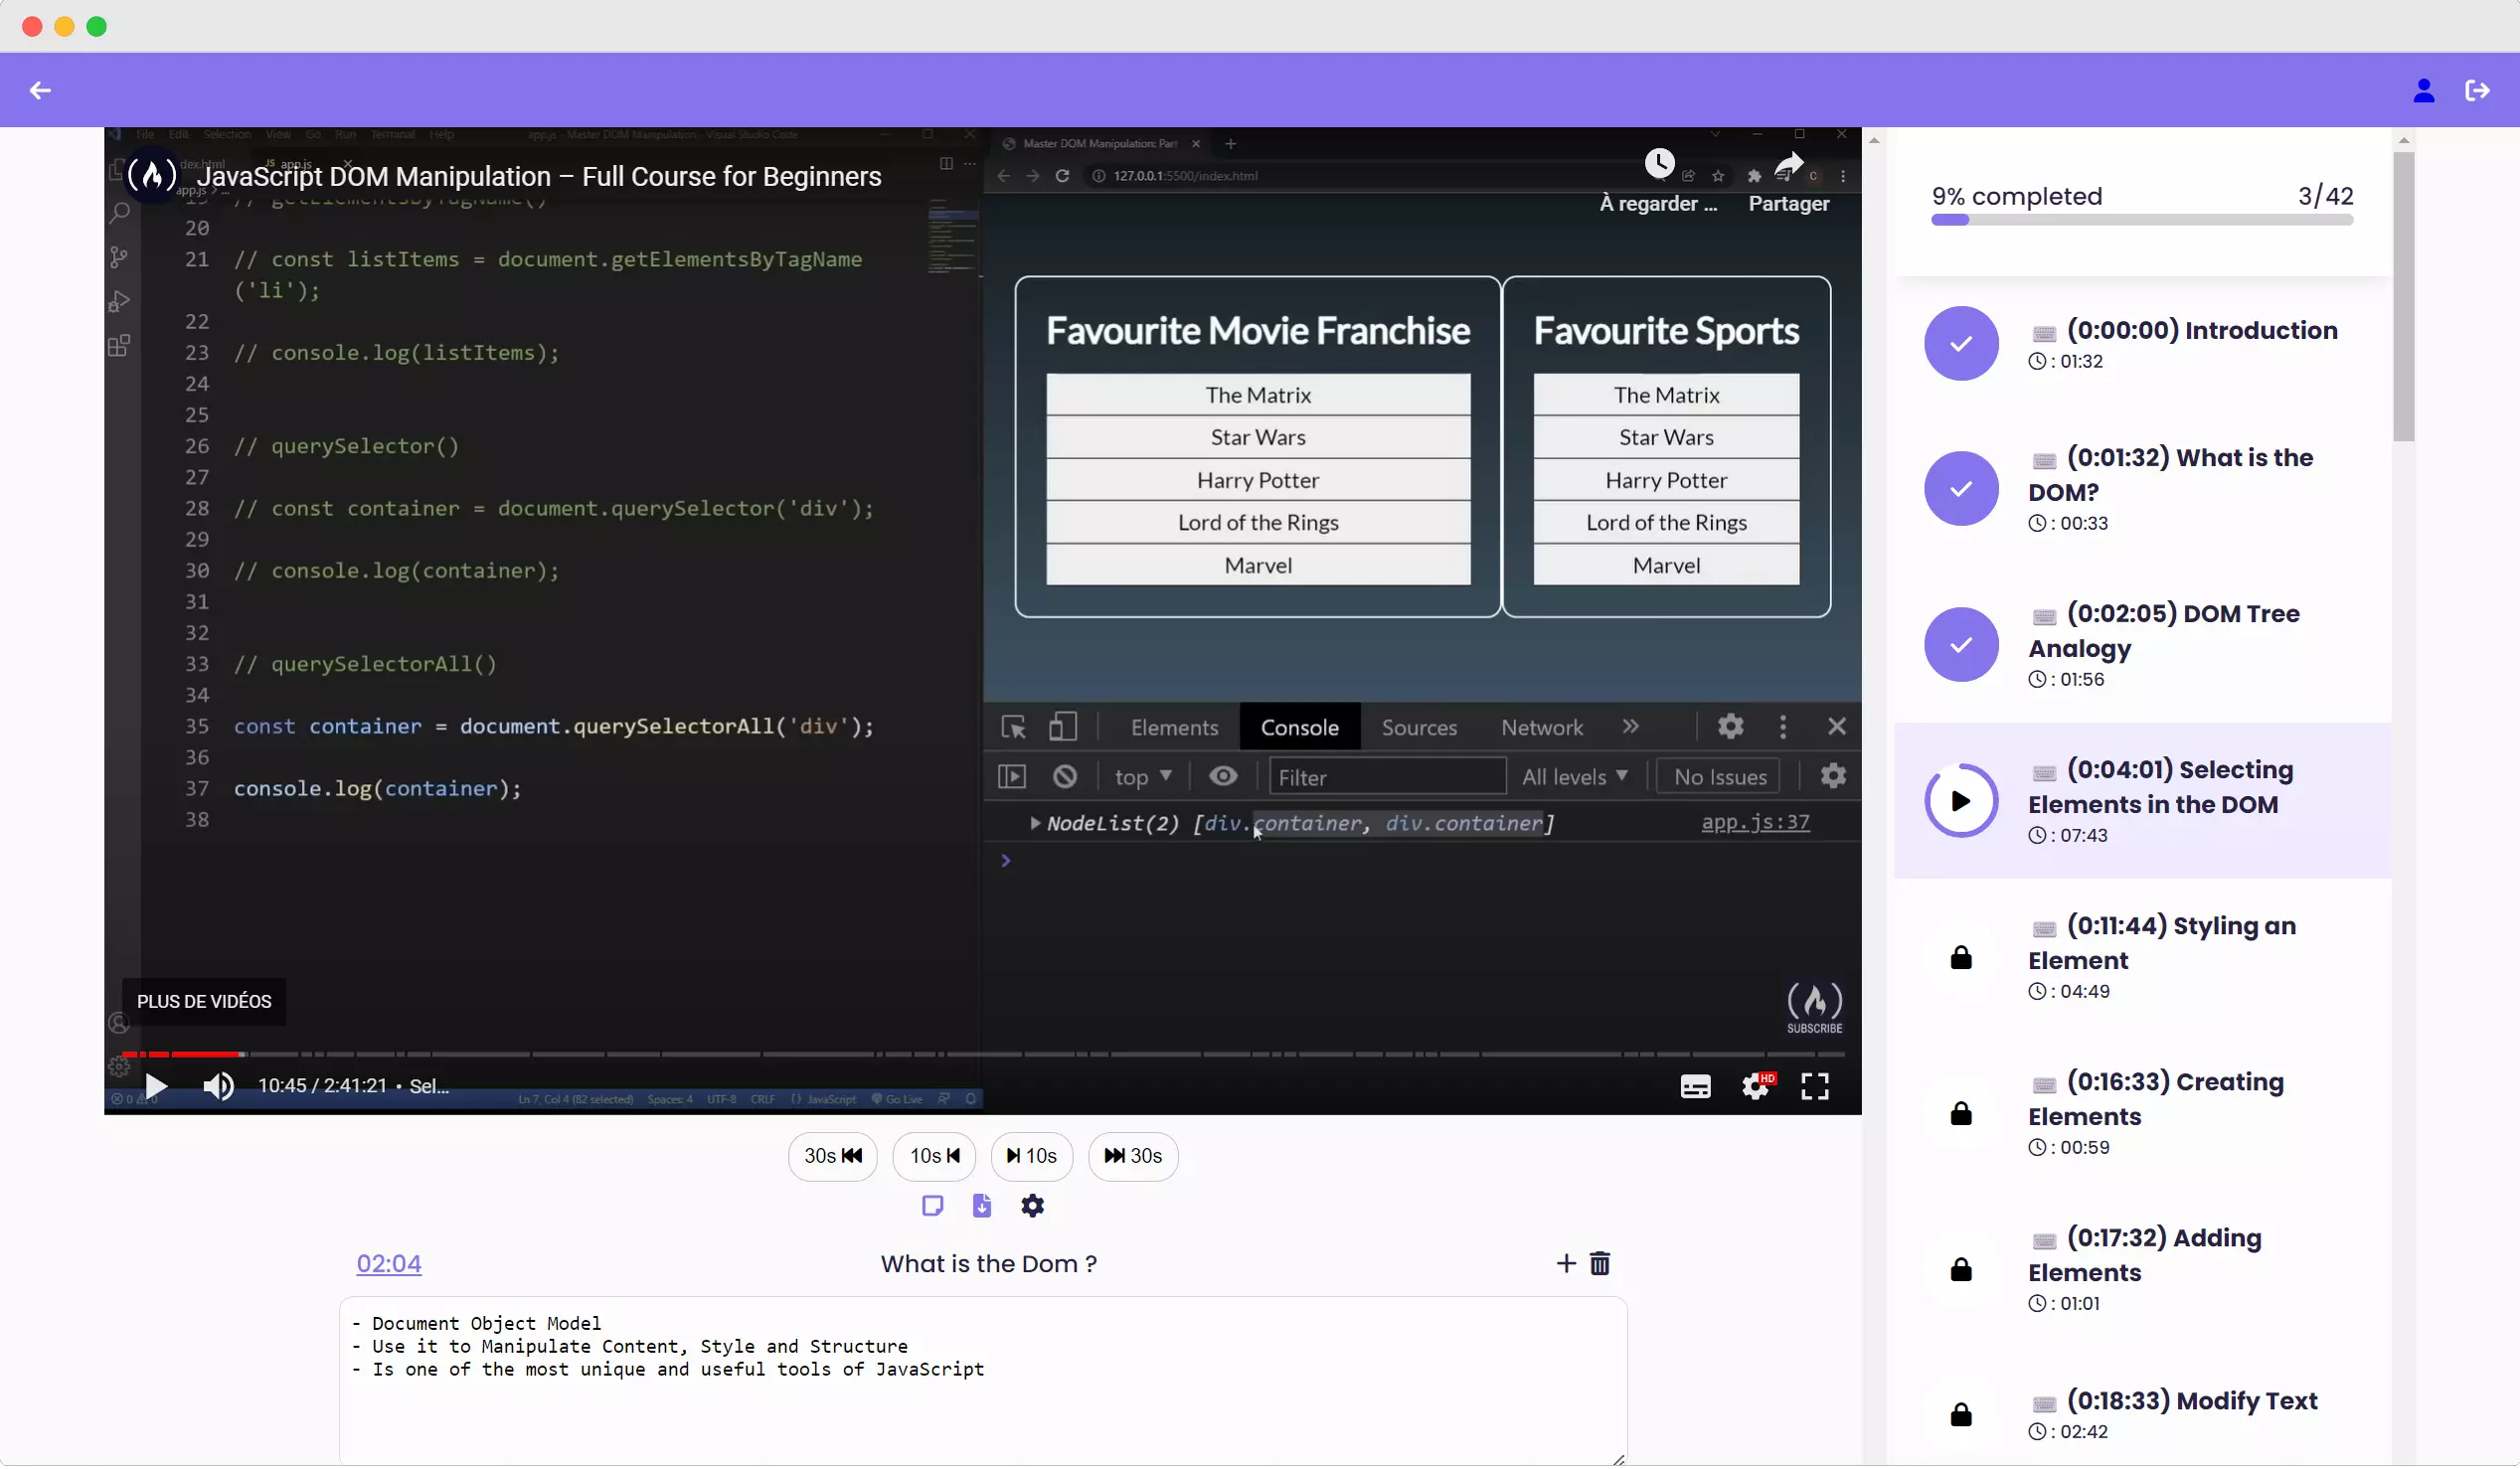Toggle the live expression eye icon
Viewport: 2520px width, 1469px height.
click(x=1223, y=777)
